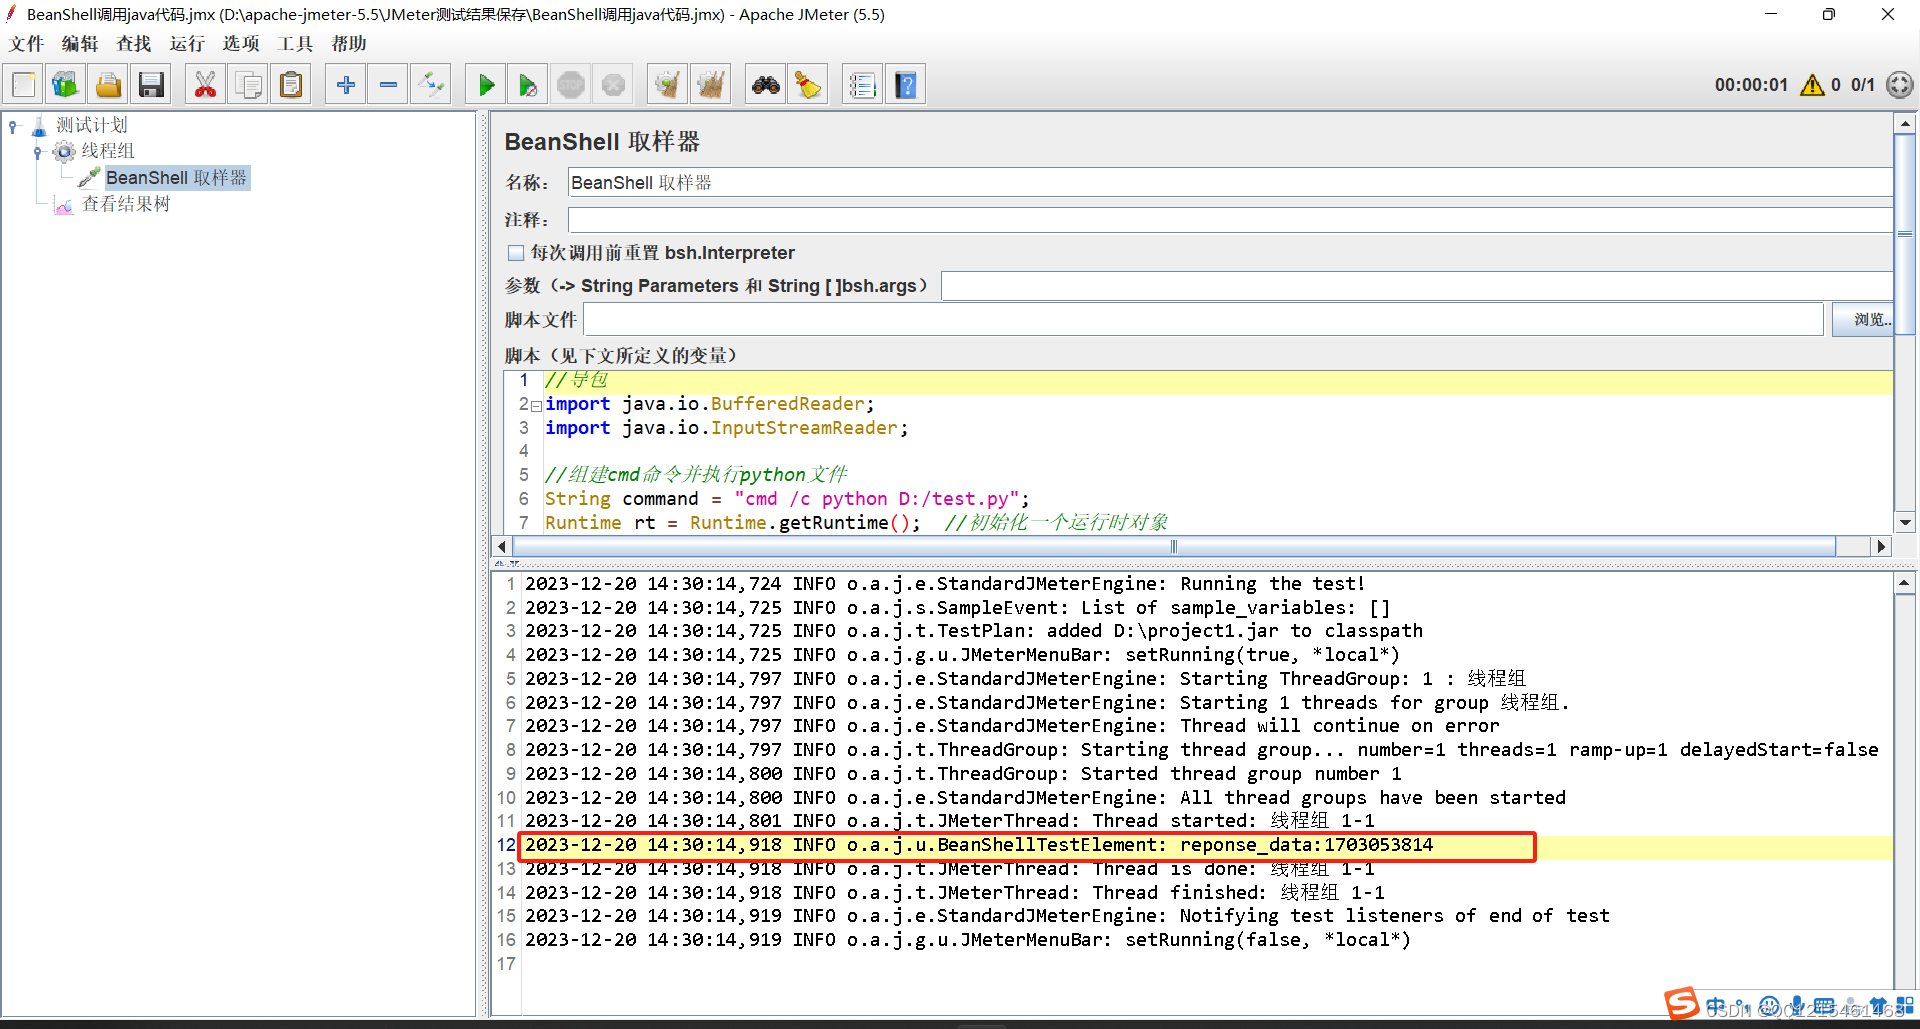Open the 运行 menu
The image size is (1920, 1029).
(187, 44)
